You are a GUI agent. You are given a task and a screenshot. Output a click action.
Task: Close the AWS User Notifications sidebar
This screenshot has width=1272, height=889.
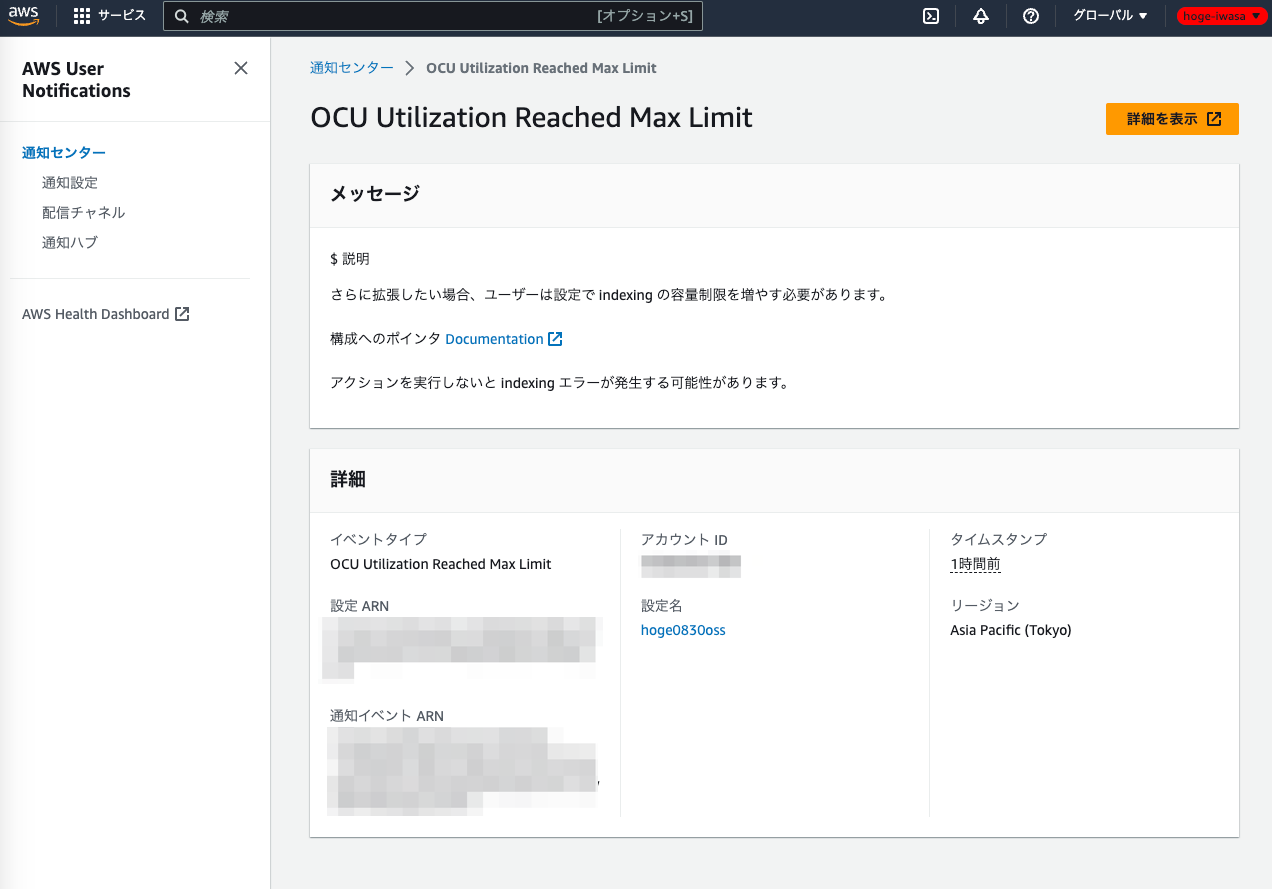[x=240, y=67]
